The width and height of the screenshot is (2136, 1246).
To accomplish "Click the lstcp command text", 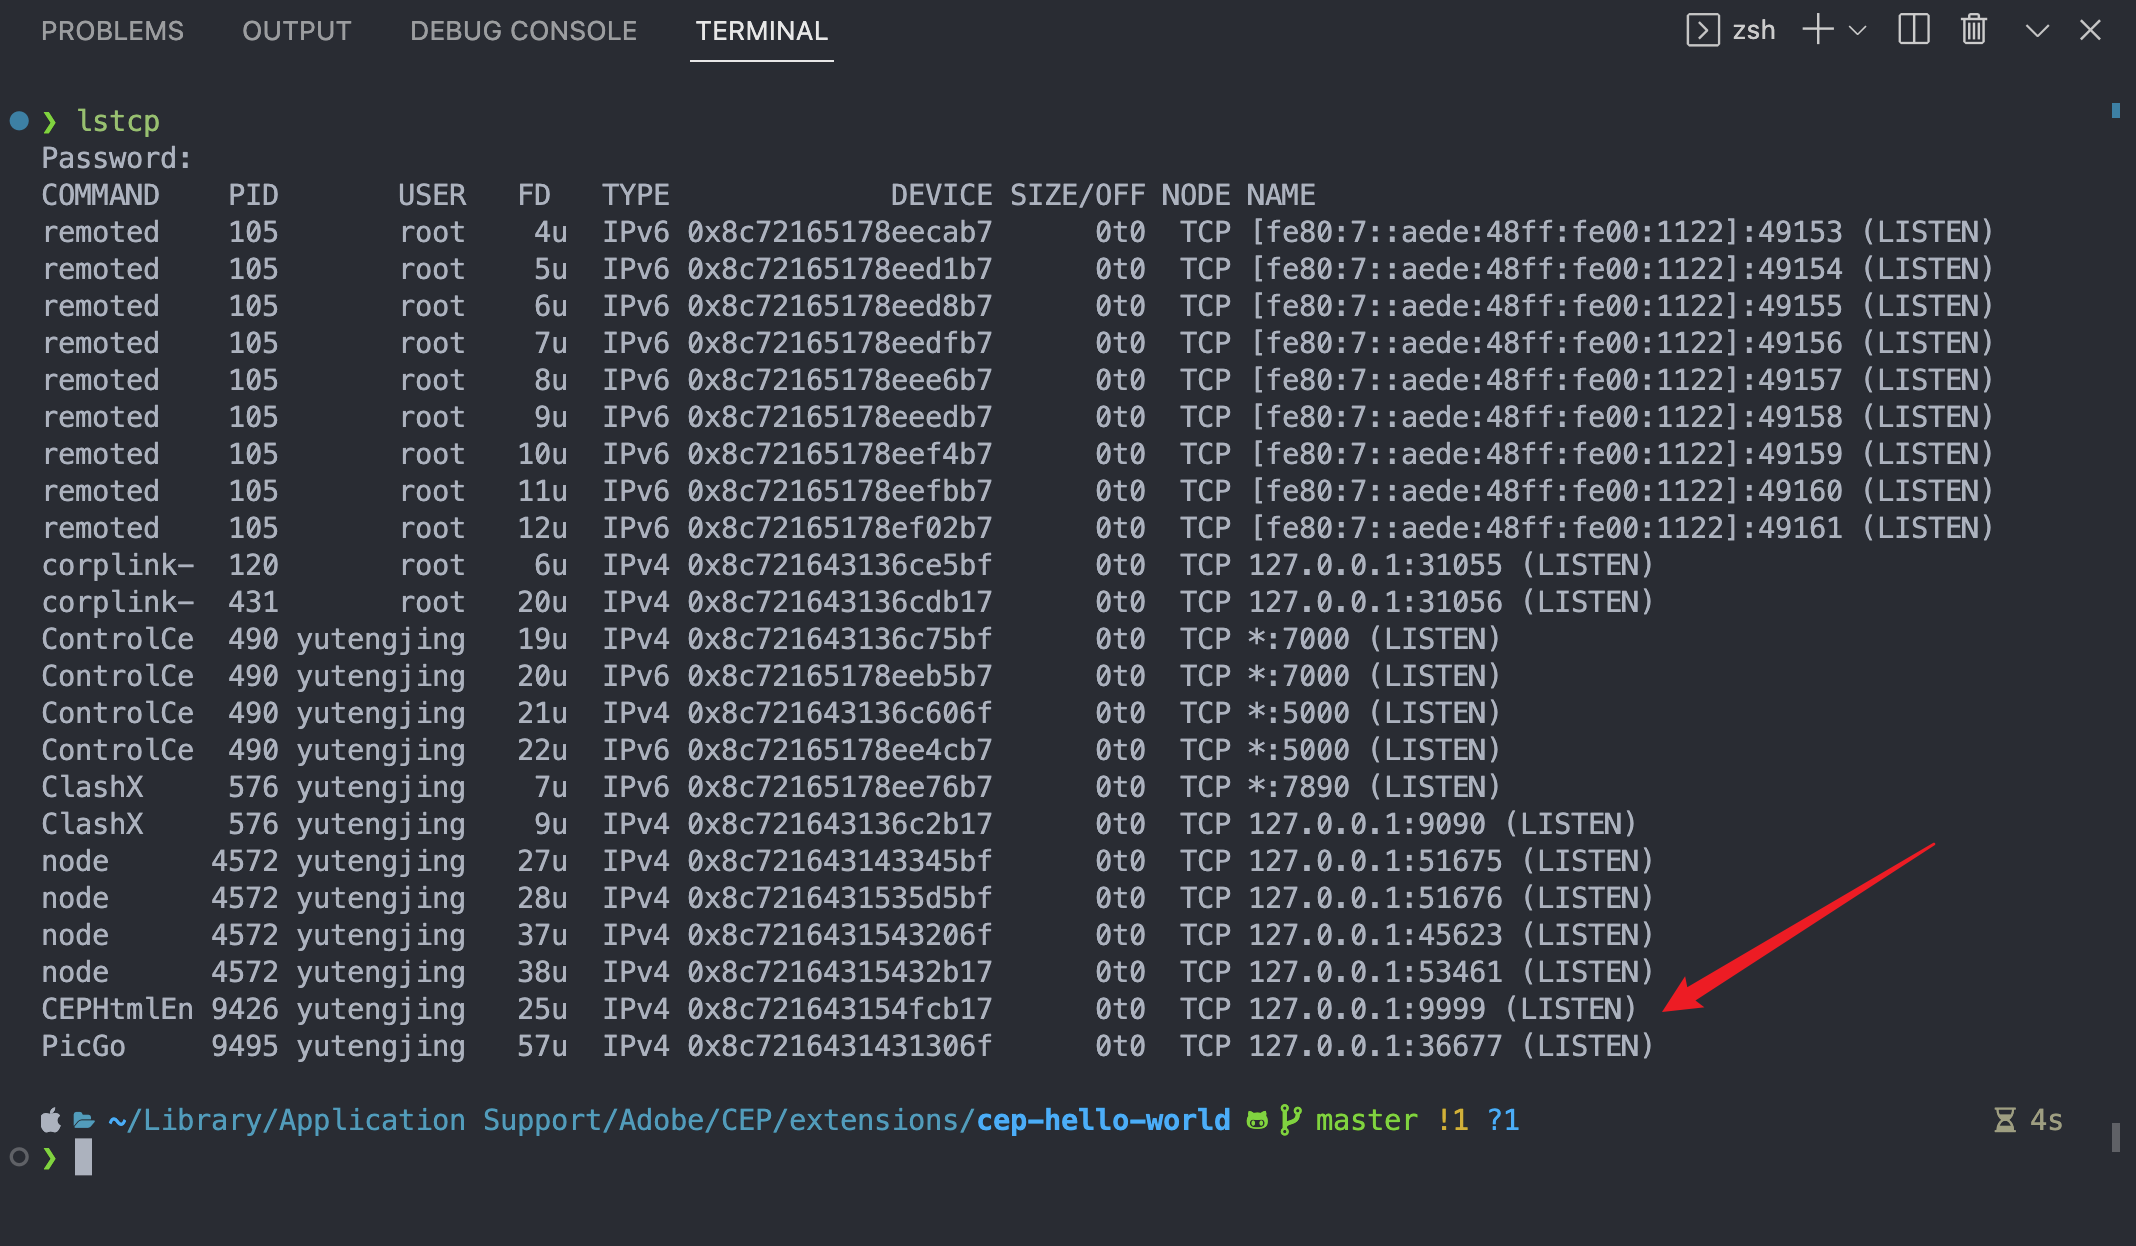I will [x=118, y=121].
